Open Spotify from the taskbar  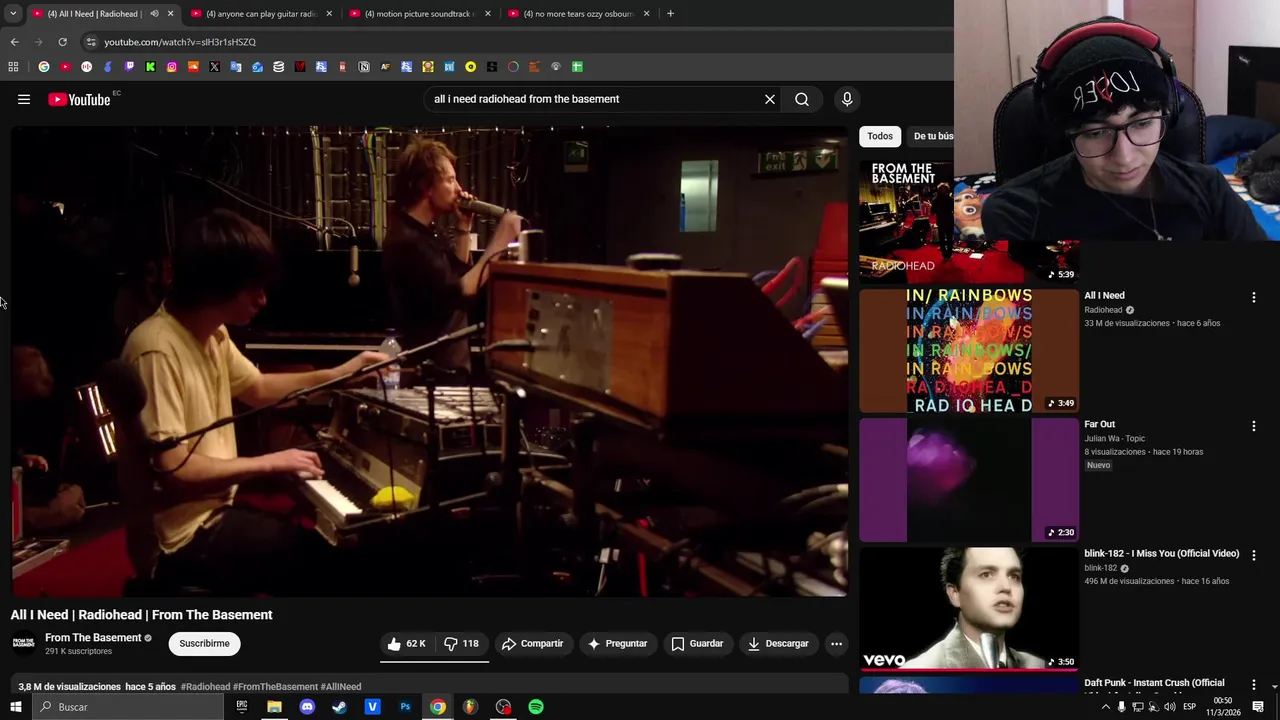[x=536, y=707]
